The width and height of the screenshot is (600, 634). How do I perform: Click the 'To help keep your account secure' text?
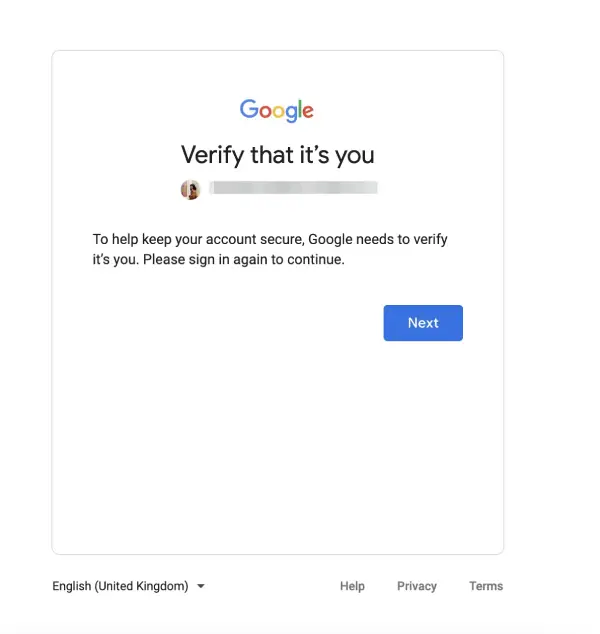coord(198,239)
